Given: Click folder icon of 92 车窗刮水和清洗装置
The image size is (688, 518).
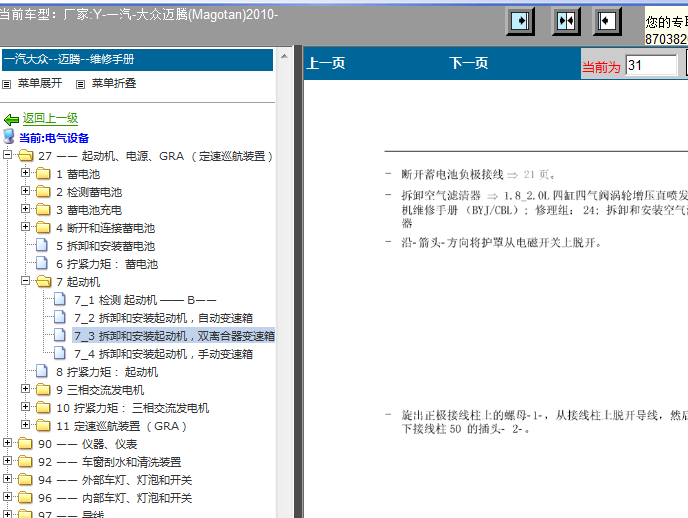Looking at the screenshot, I should click(x=25, y=461).
